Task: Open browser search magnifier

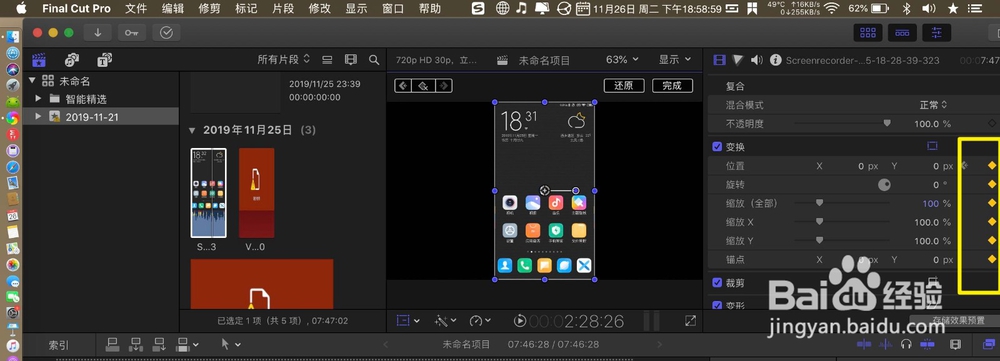Action: pos(374,59)
